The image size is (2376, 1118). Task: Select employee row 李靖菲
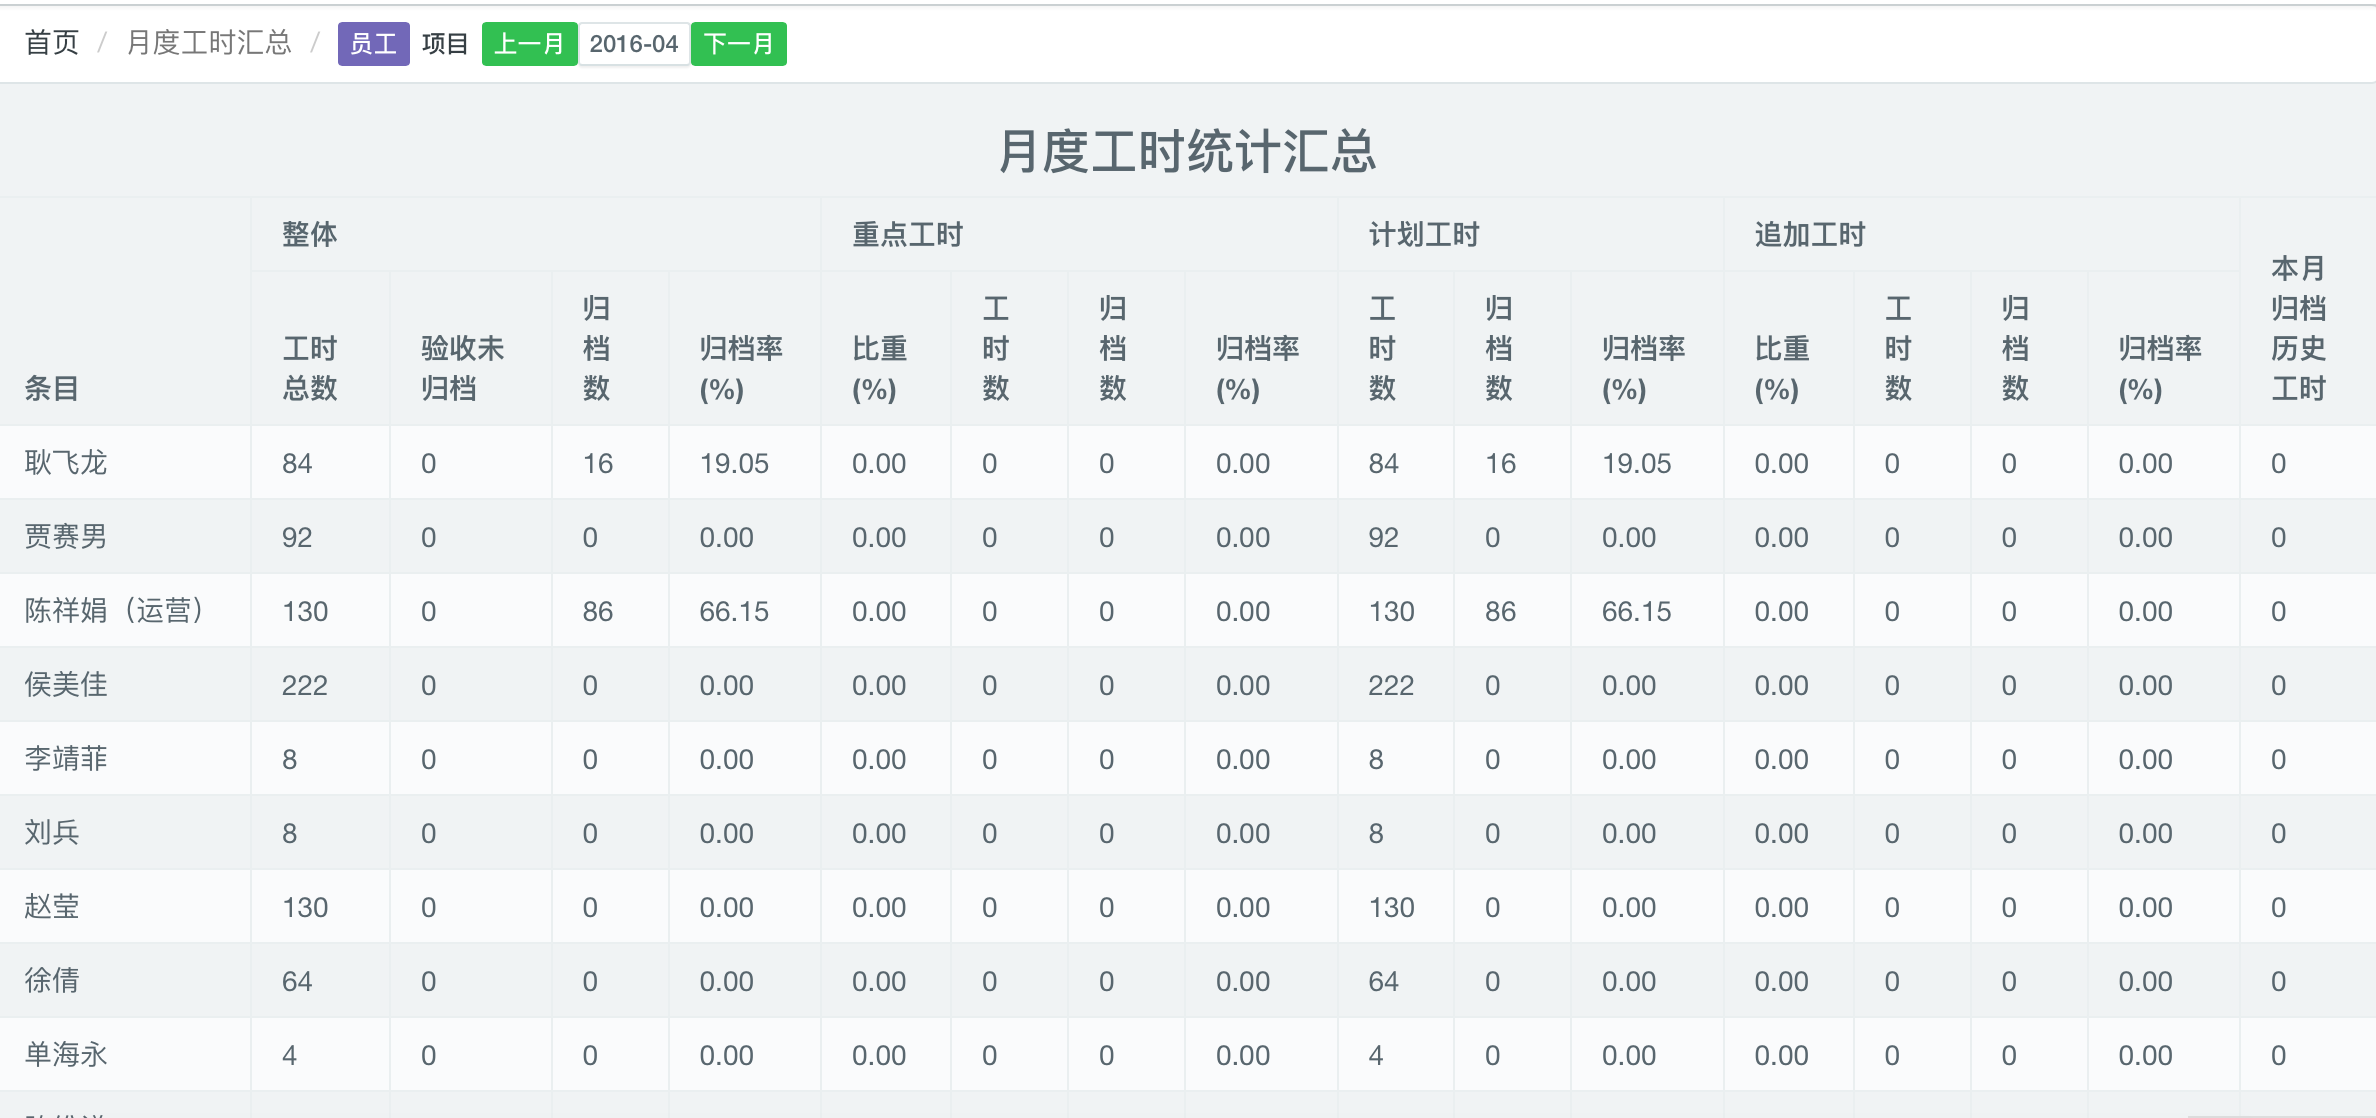[1188, 759]
